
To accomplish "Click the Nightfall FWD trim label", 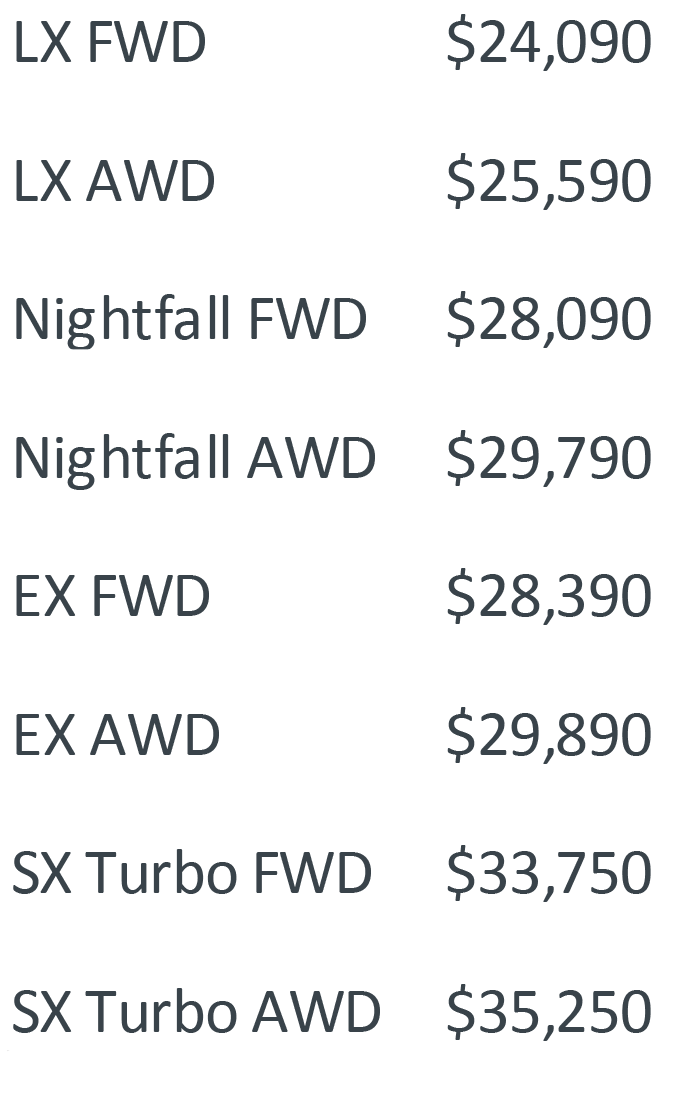I will 190,320.
